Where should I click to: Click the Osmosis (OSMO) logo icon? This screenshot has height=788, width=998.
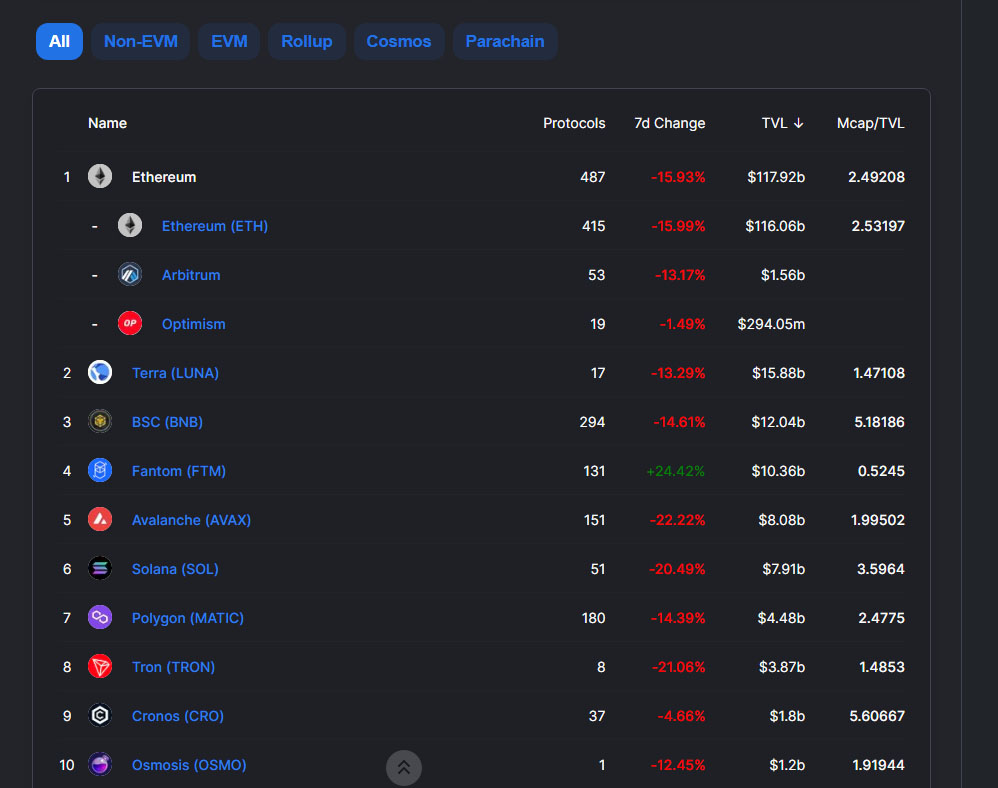(100, 764)
